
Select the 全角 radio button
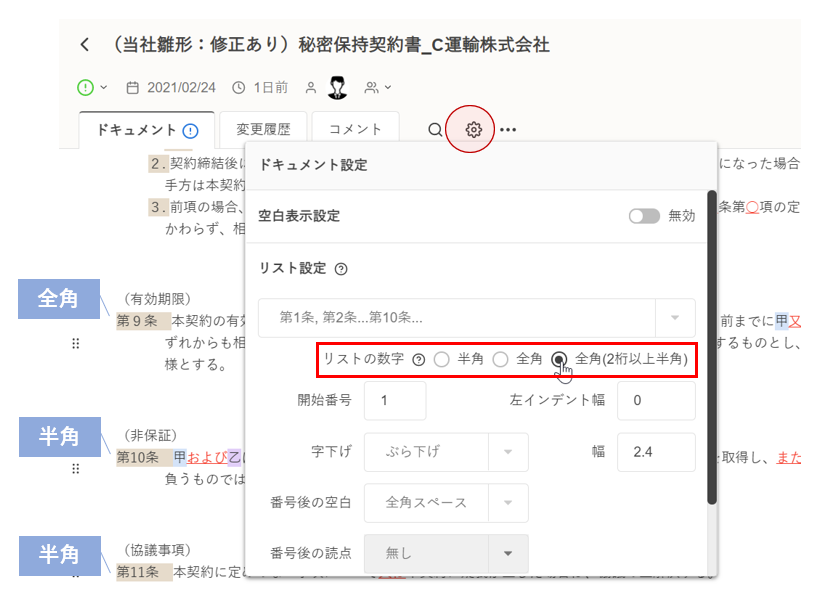pos(500,360)
